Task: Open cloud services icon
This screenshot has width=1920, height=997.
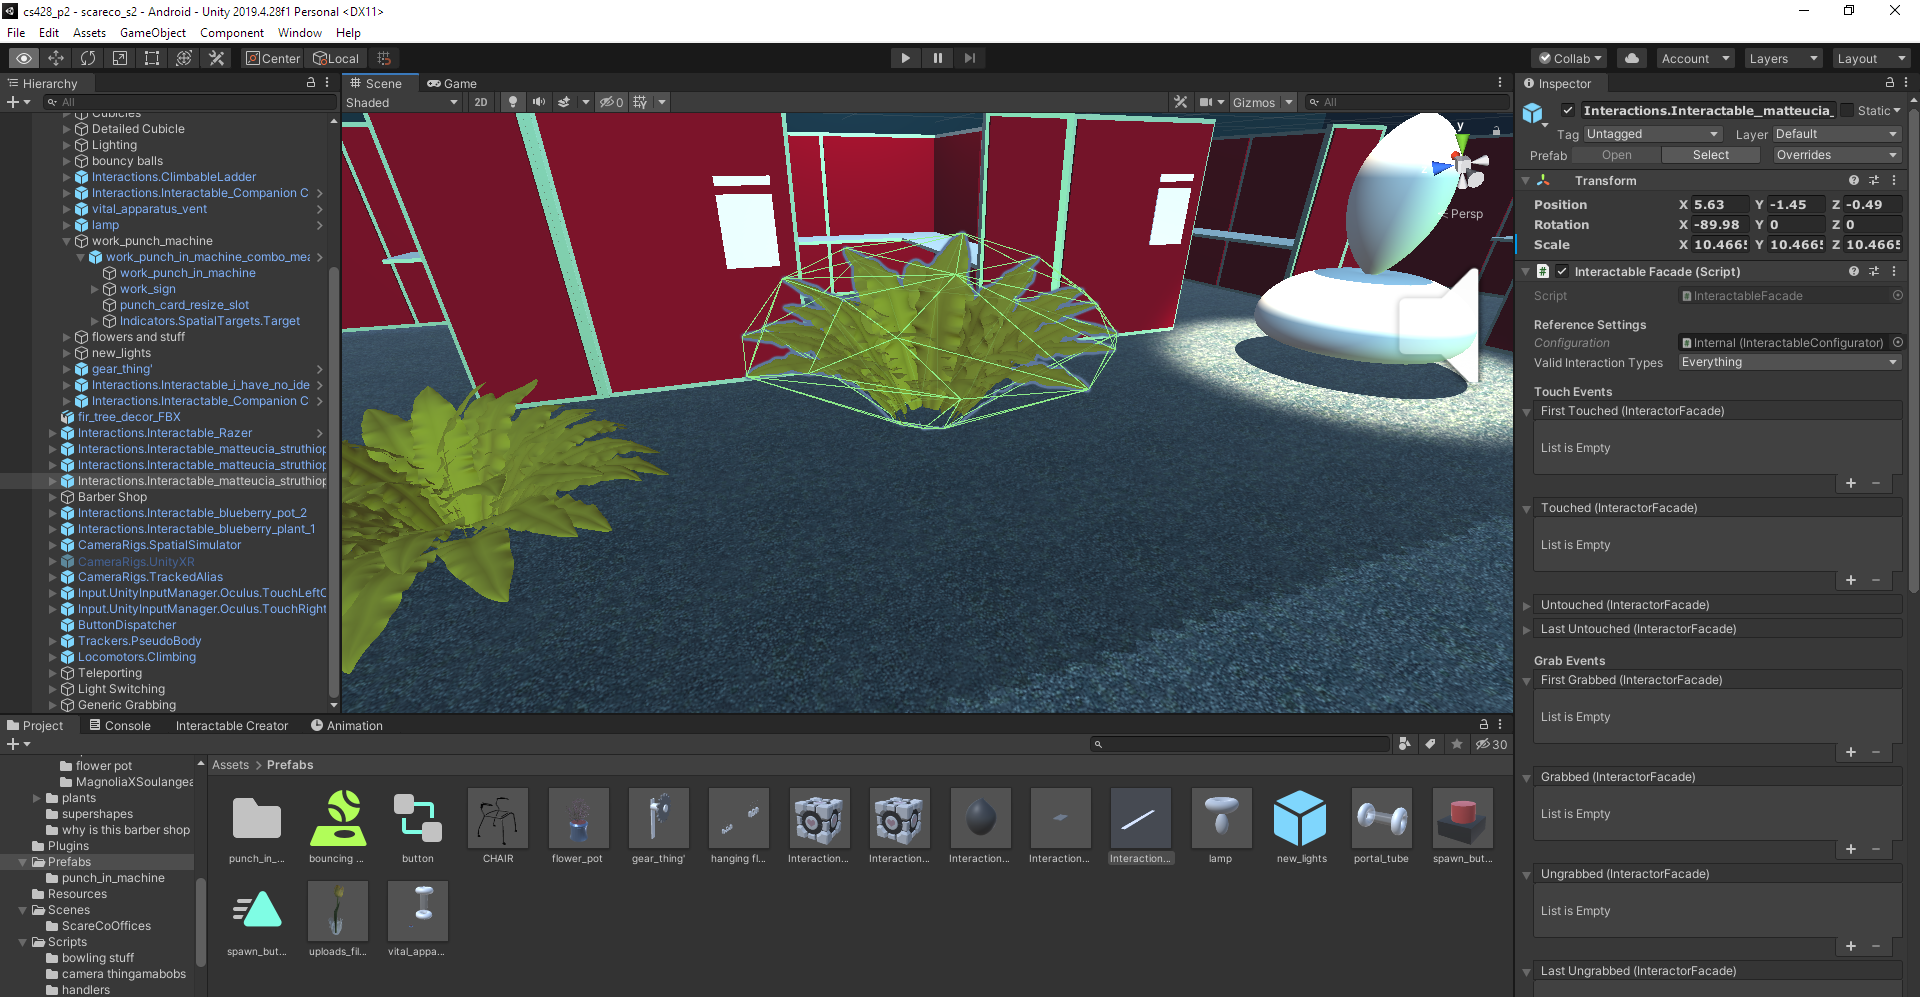Action: (x=1631, y=58)
